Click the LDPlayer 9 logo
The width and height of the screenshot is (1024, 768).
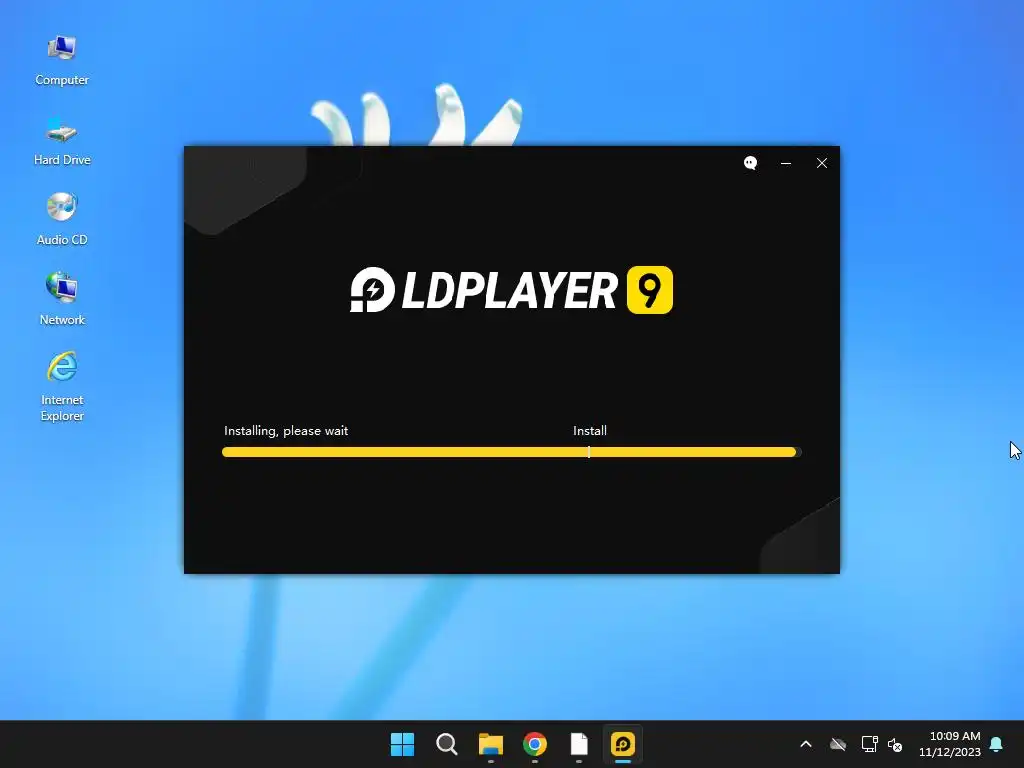point(511,290)
